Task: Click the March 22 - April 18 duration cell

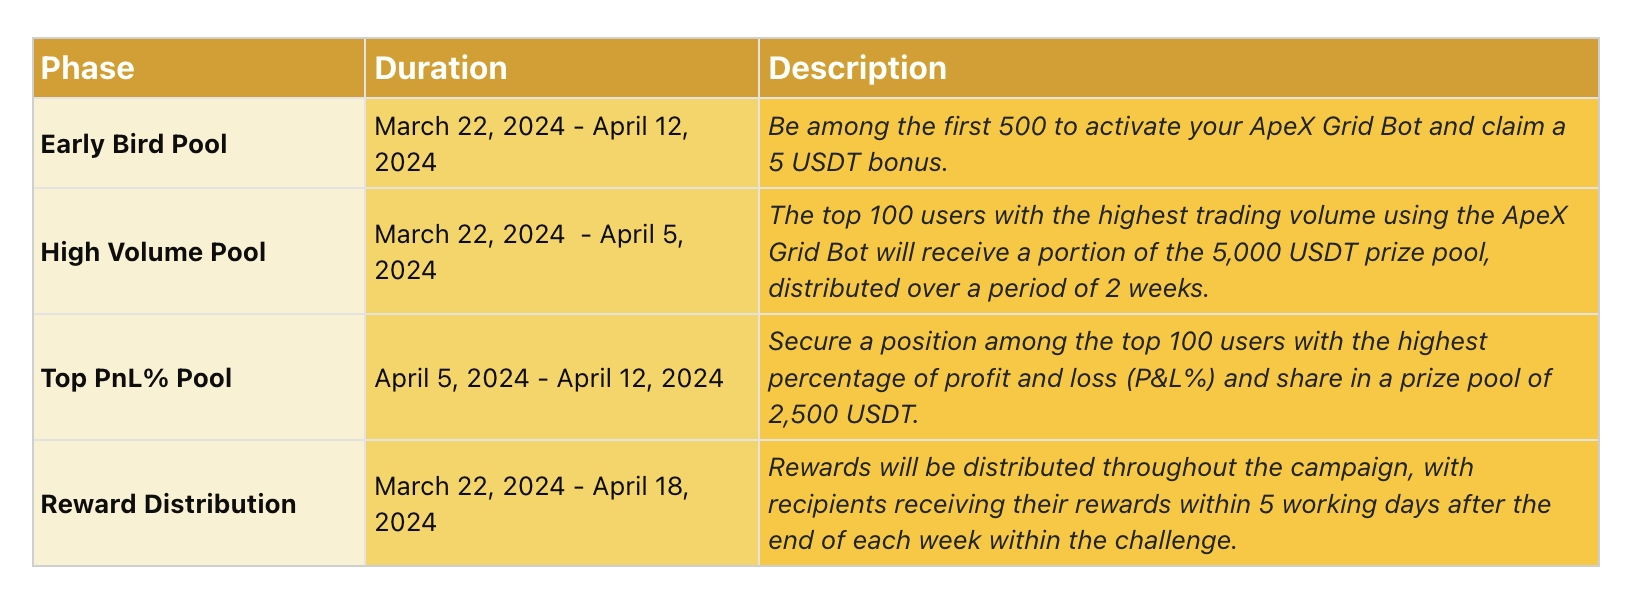Action: tap(562, 503)
